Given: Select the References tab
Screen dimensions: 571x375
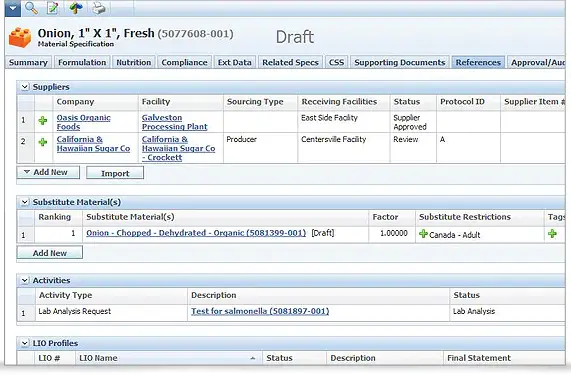Looking at the screenshot, I should click(478, 62).
